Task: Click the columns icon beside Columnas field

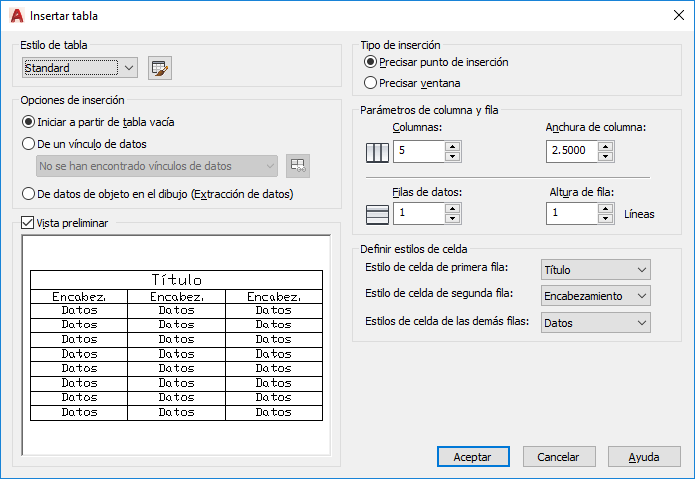Action: pos(377,152)
